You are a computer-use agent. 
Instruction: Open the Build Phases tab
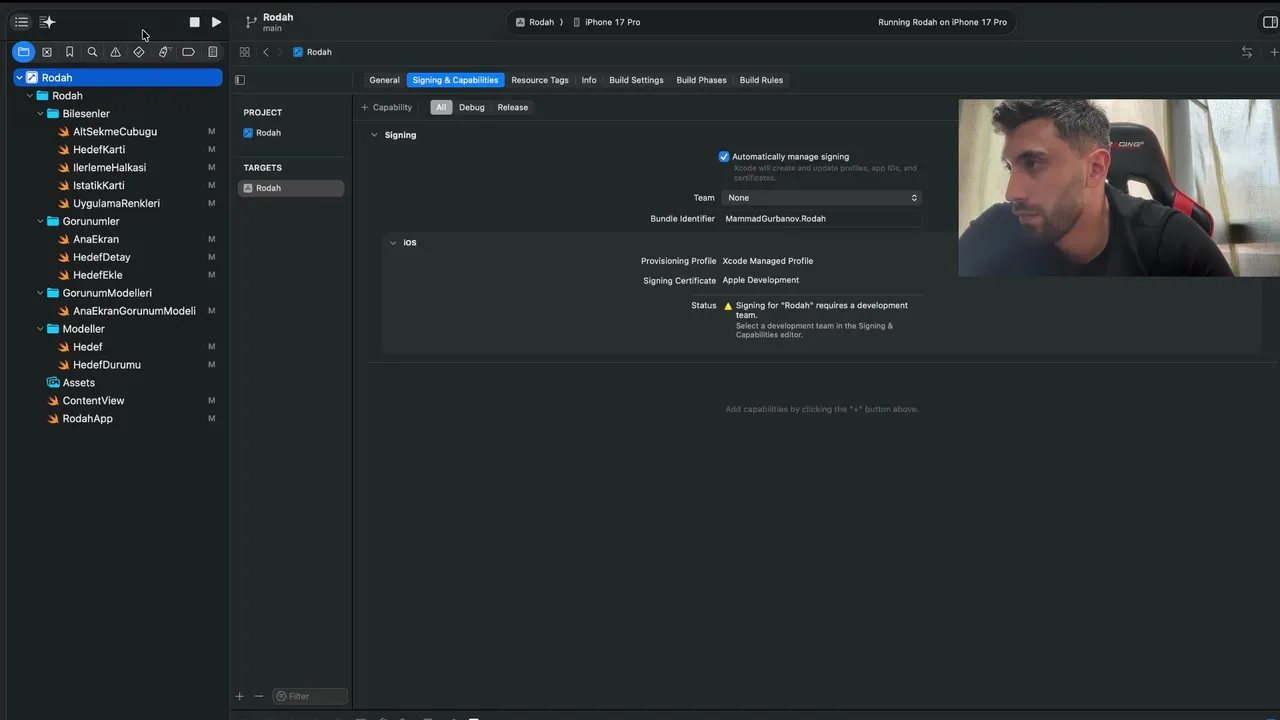701,80
